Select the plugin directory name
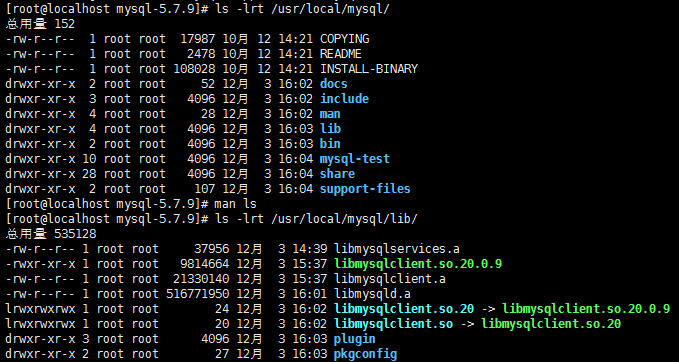The height and width of the screenshot is (362, 679). coord(355,339)
